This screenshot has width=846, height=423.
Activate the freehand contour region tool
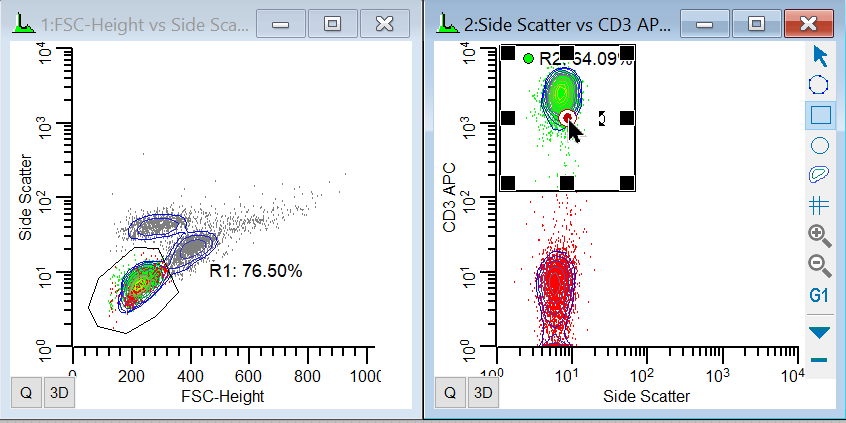click(x=820, y=175)
